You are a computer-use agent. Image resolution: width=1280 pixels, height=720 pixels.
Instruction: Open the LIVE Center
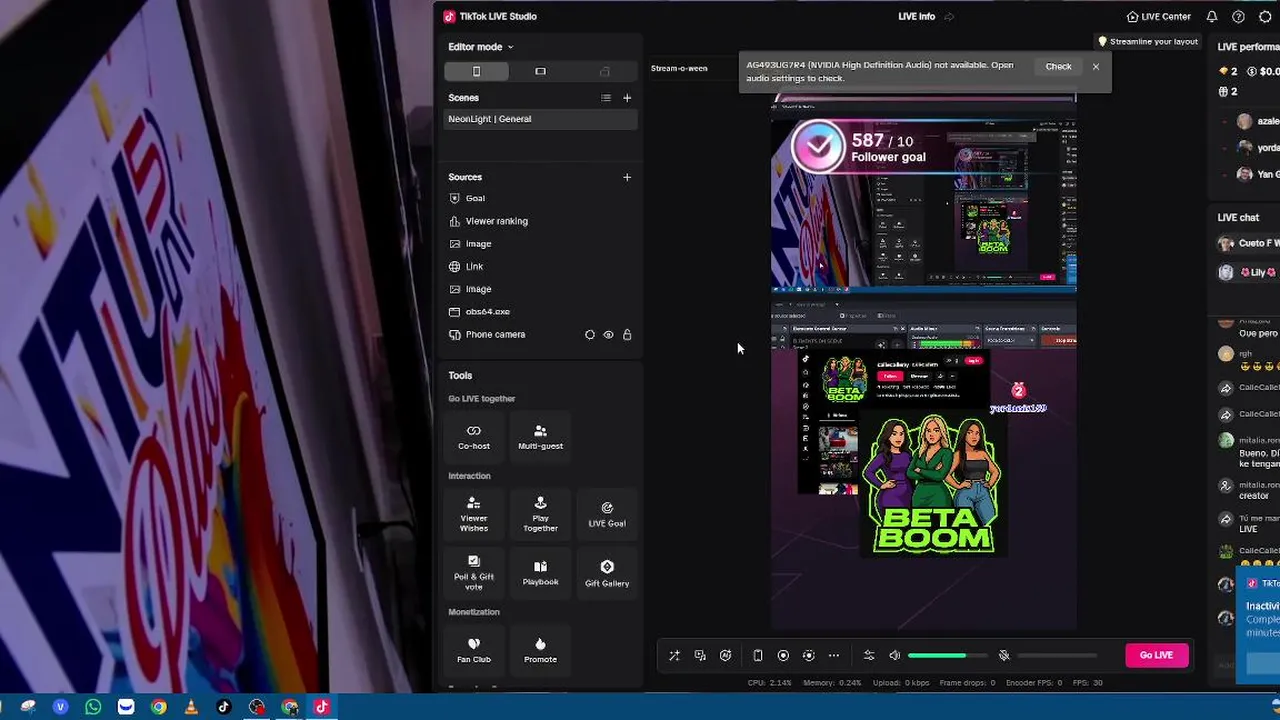(x=1158, y=17)
